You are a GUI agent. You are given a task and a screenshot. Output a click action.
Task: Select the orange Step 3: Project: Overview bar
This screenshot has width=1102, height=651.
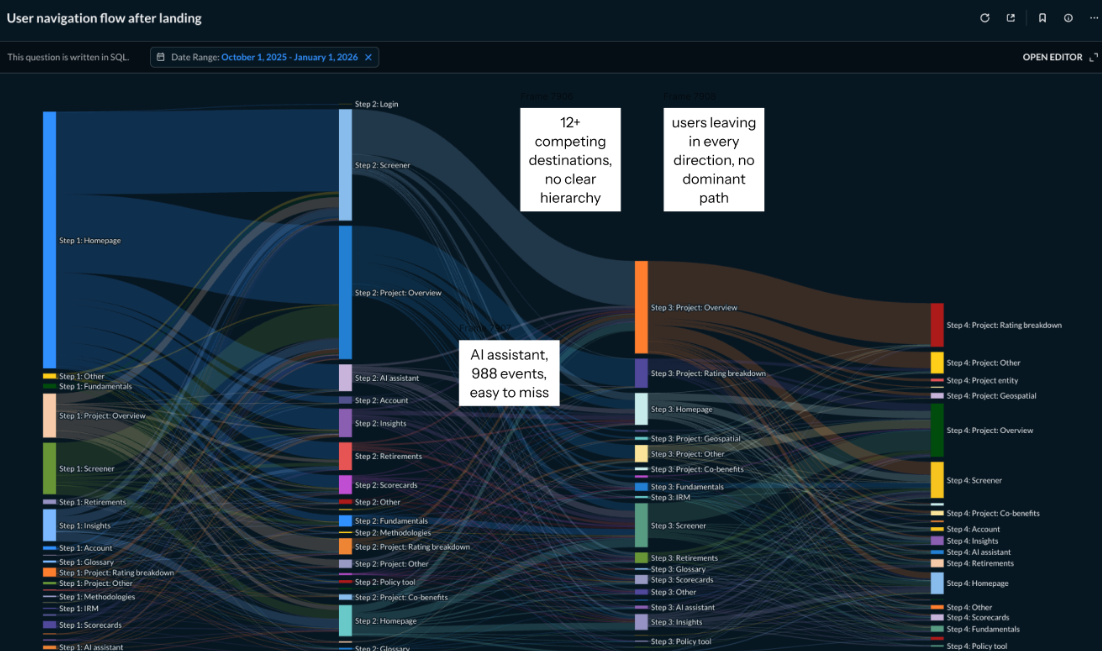point(641,307)
